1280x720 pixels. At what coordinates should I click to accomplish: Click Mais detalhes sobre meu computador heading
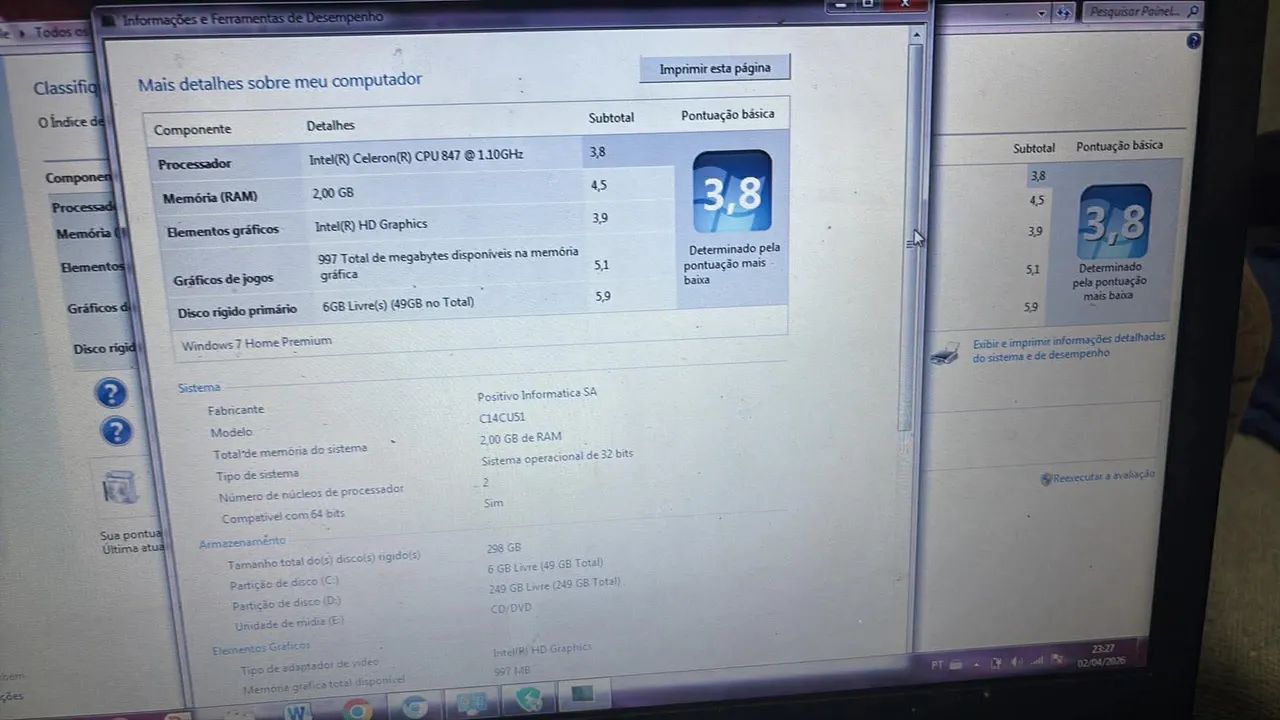(280, 82)
